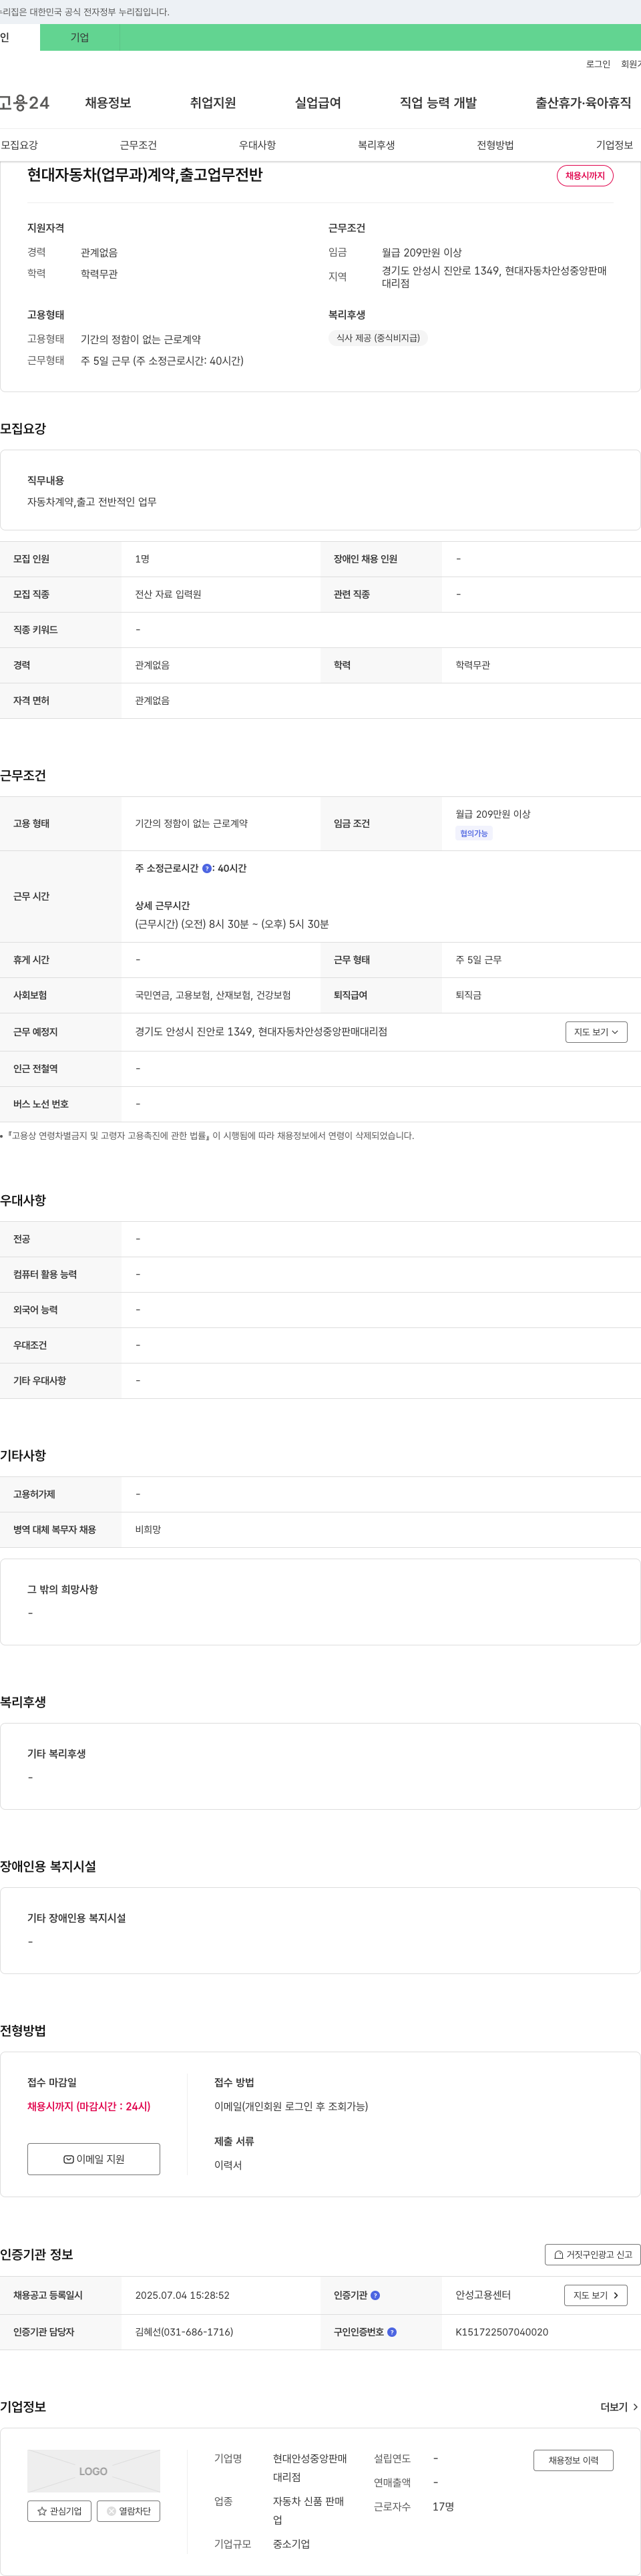
Task: Open 지도 보기 for 안성고용센터
Action: (x=595, y=2295)
